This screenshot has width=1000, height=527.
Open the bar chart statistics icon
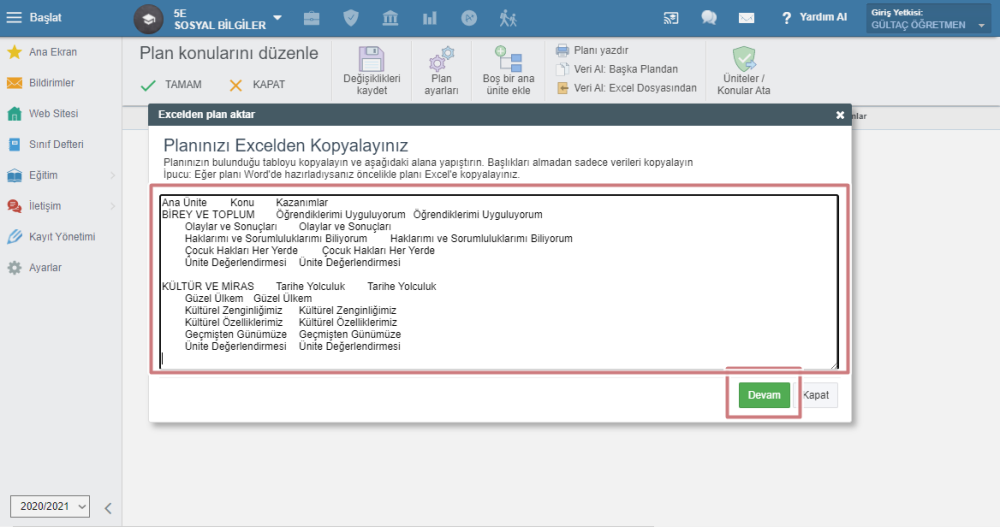[x=430, y=18]
